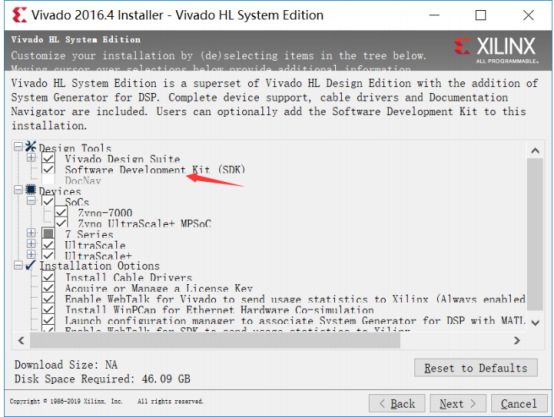
Task: Click Next to continue installation
Action: click(458, 403)
